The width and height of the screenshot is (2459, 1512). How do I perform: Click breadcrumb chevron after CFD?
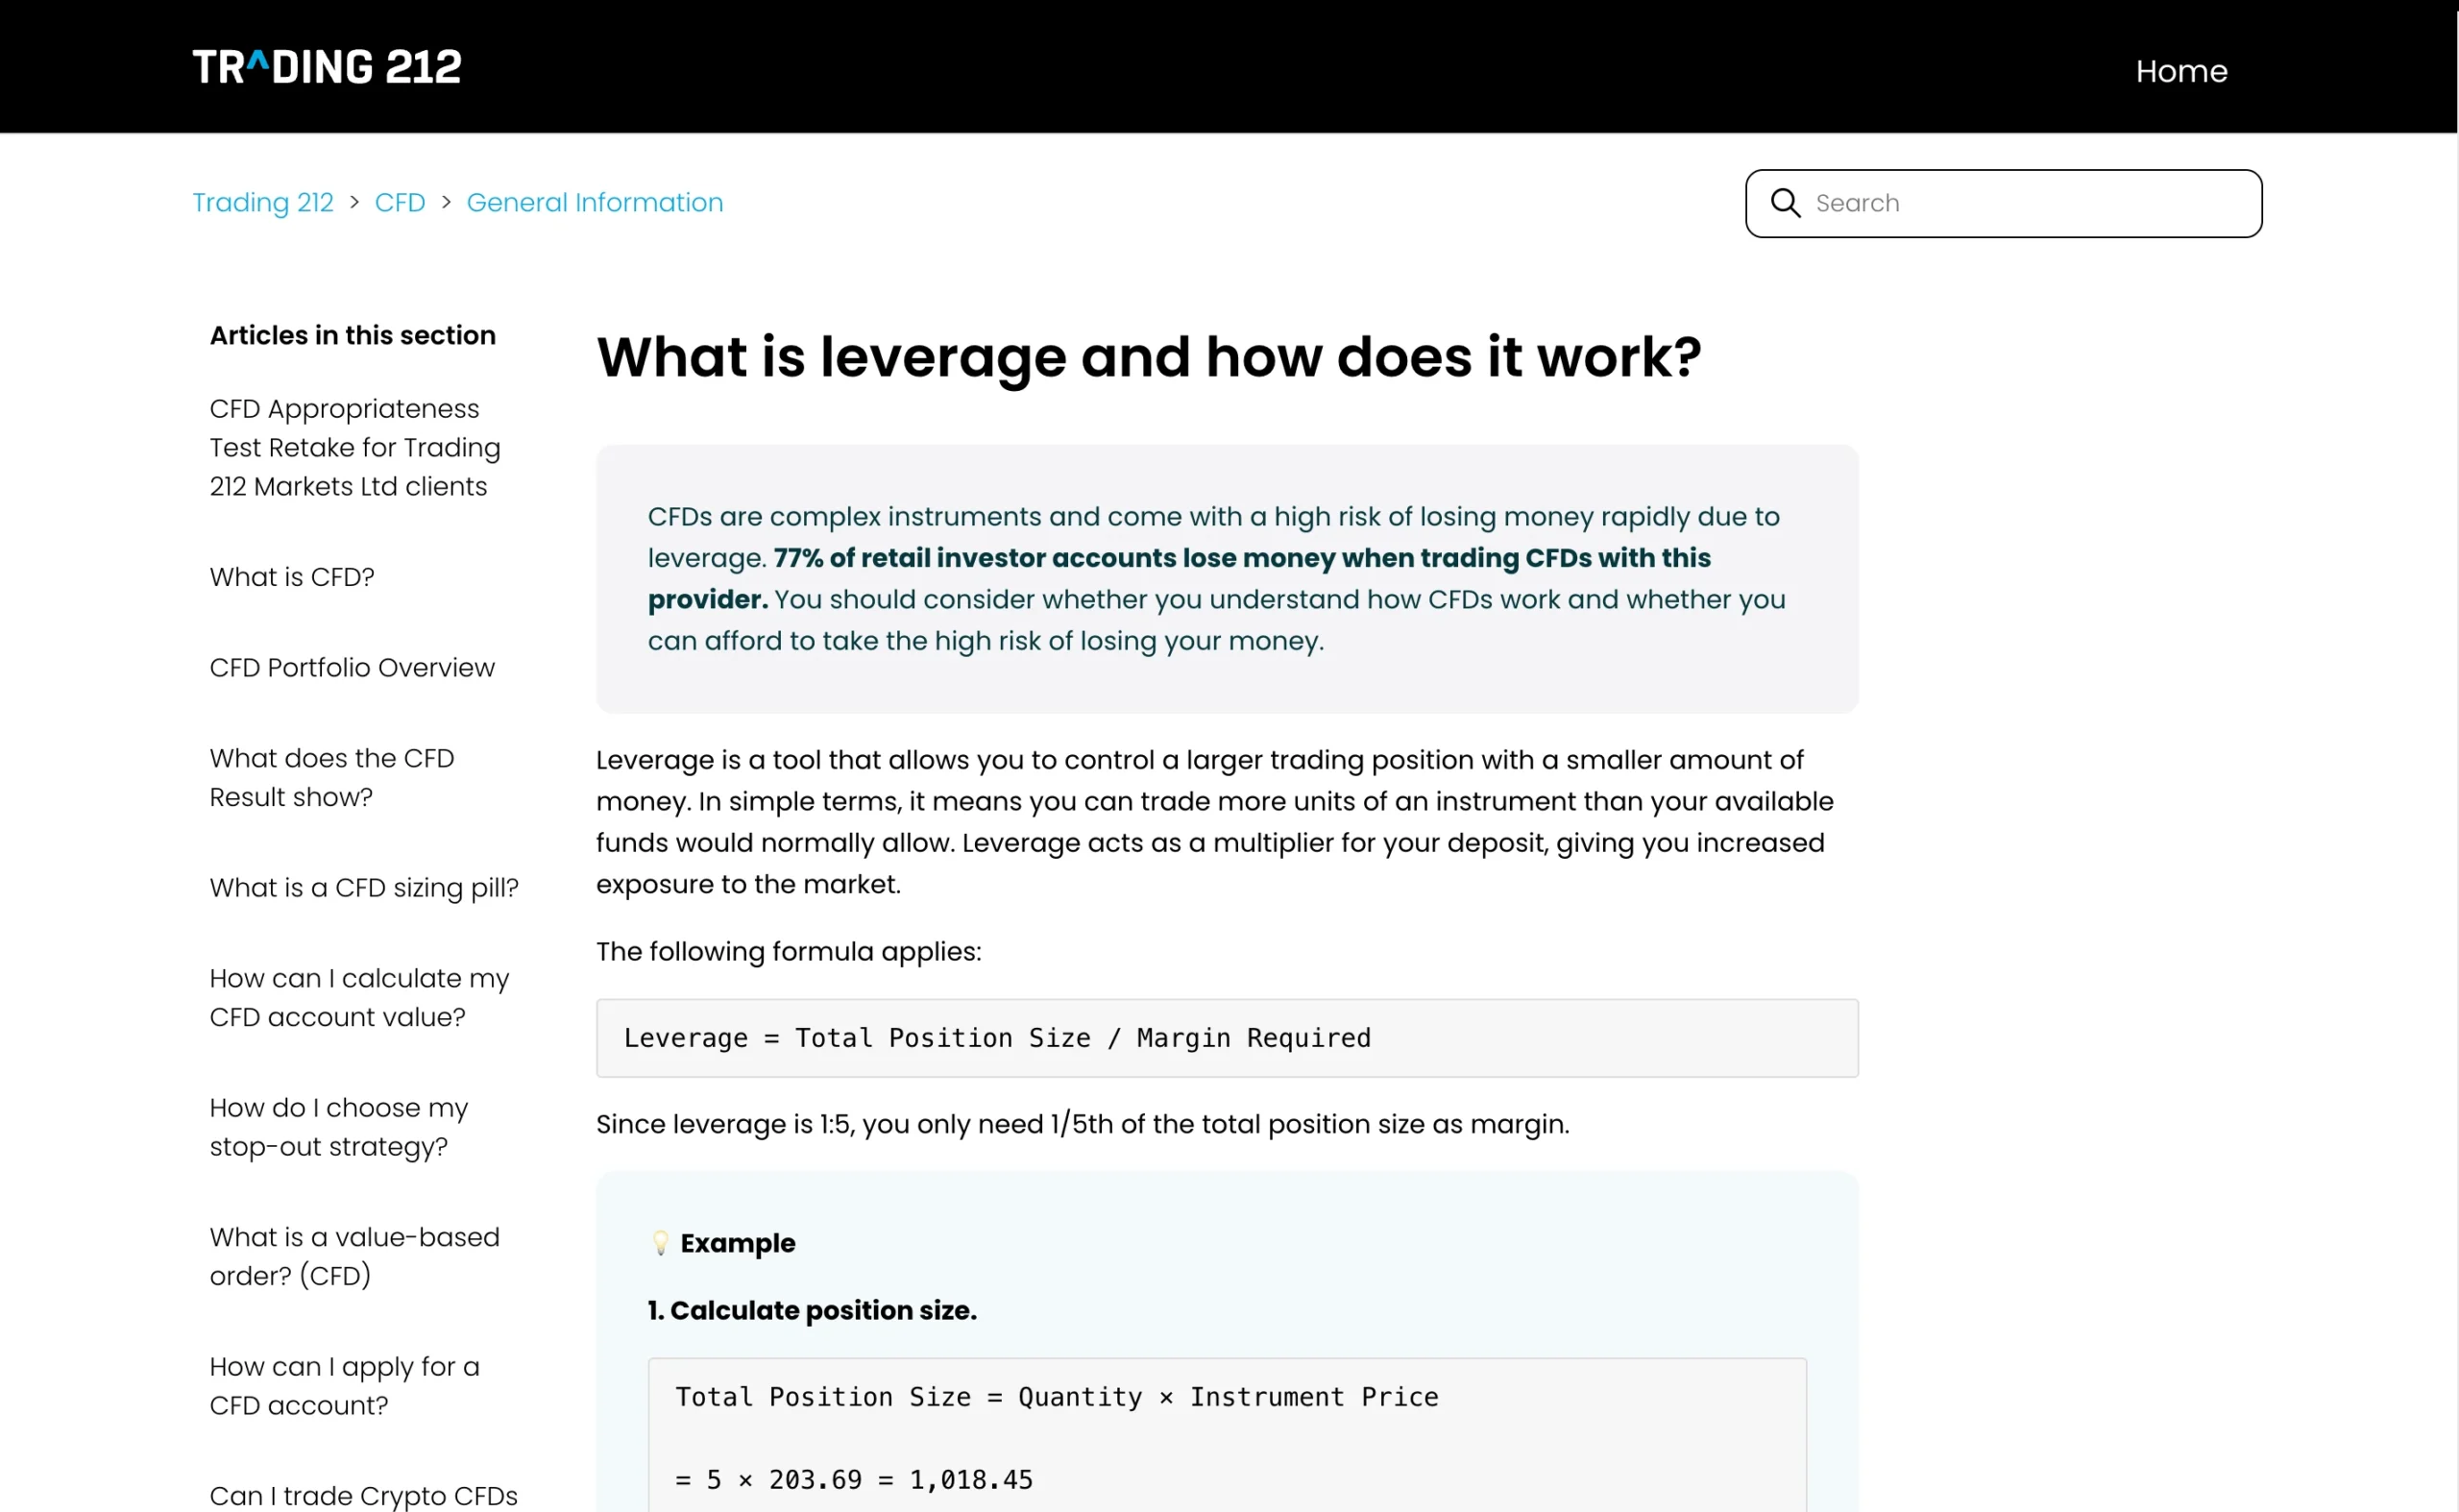(x=446, y=202)
